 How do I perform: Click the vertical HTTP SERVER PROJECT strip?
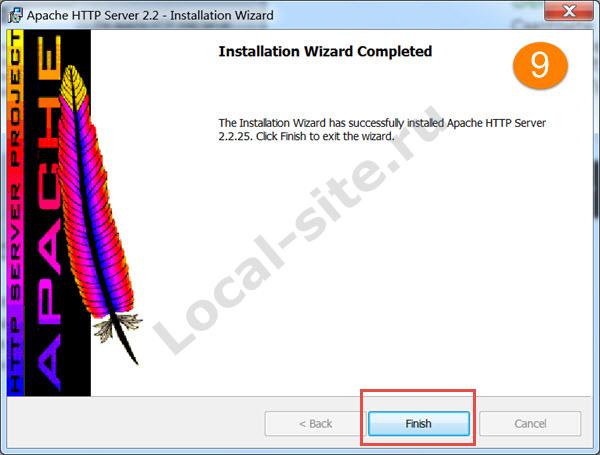coord(15,212)
